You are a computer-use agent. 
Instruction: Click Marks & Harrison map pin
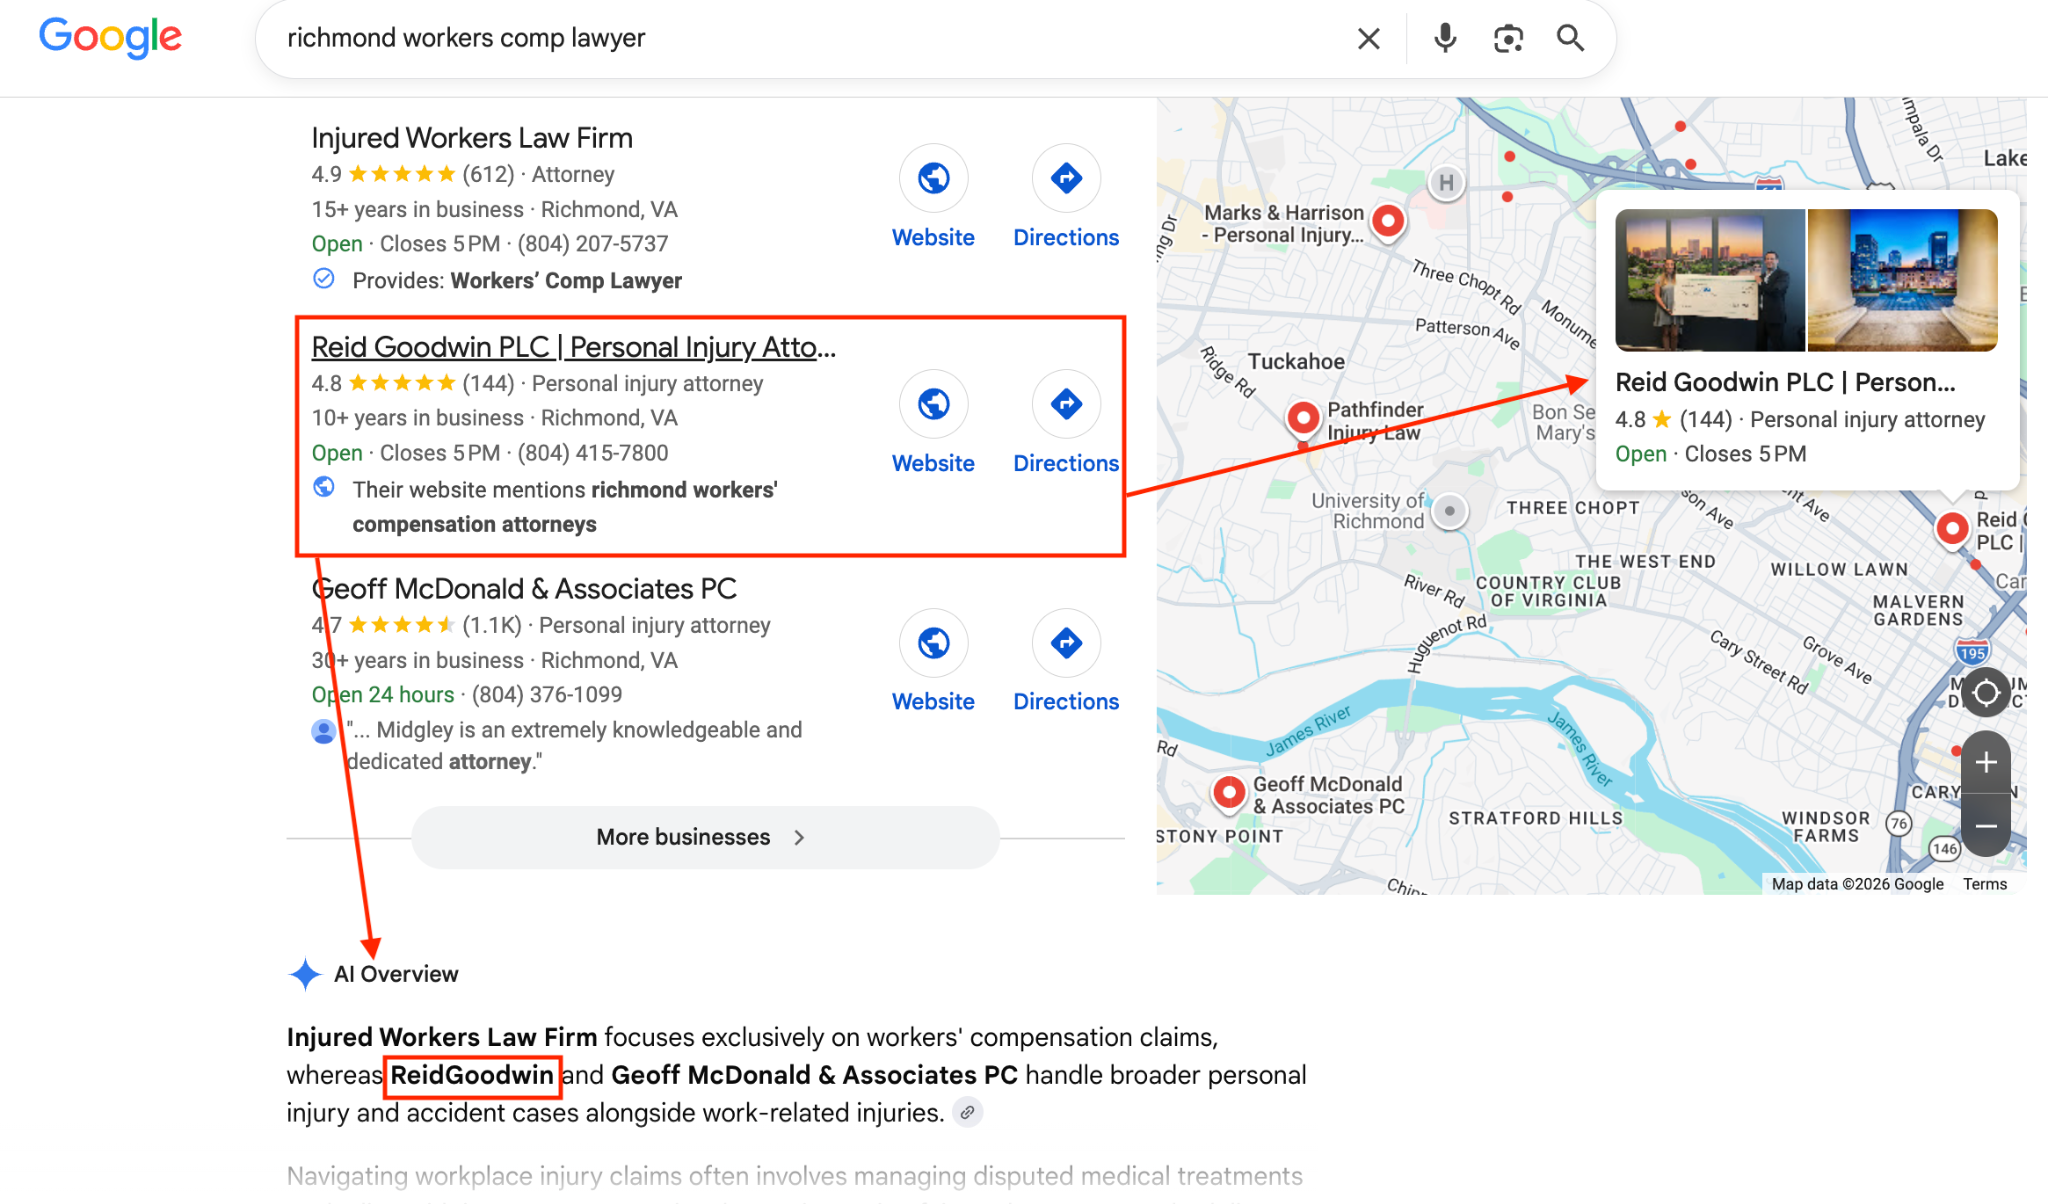tap(1388, 220)
